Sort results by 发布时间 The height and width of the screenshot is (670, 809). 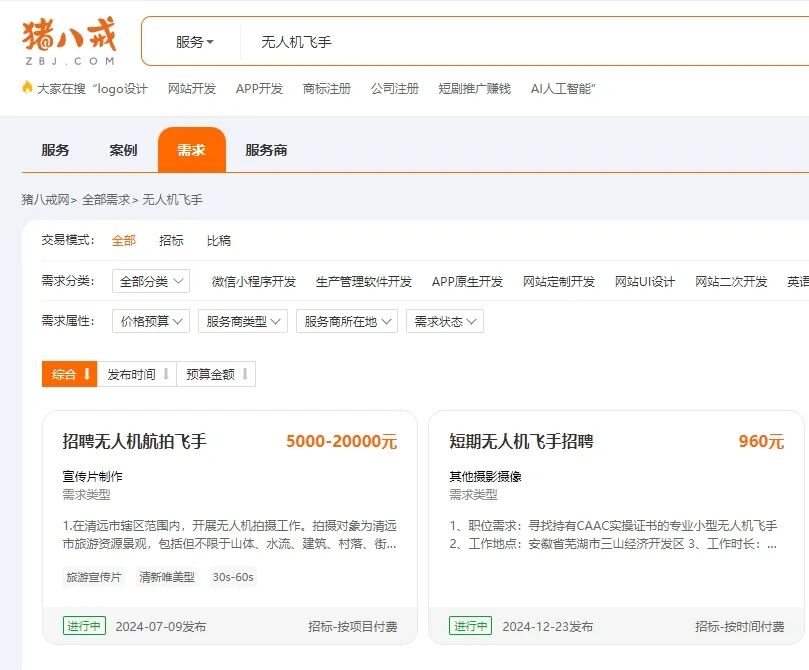click(134, 373)
